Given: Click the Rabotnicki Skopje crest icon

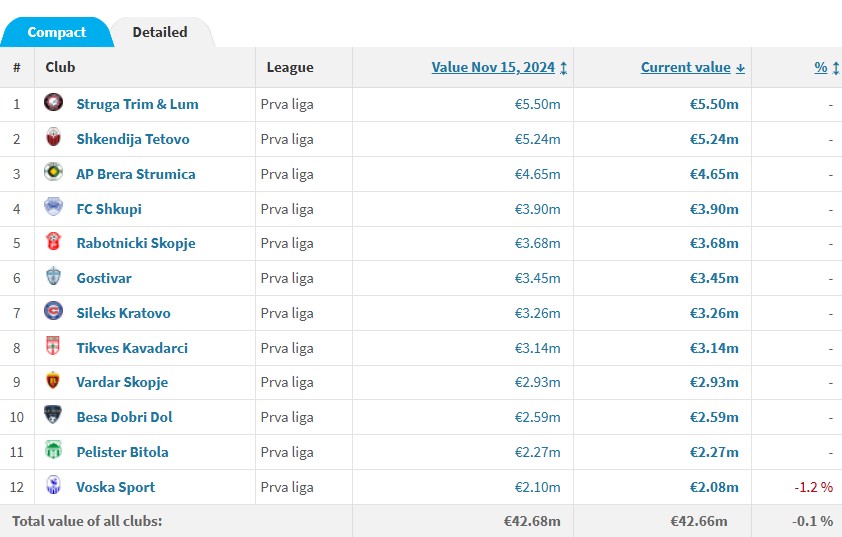Looking at the screenshot, I should pyautogui.click(x=53, y=242).
